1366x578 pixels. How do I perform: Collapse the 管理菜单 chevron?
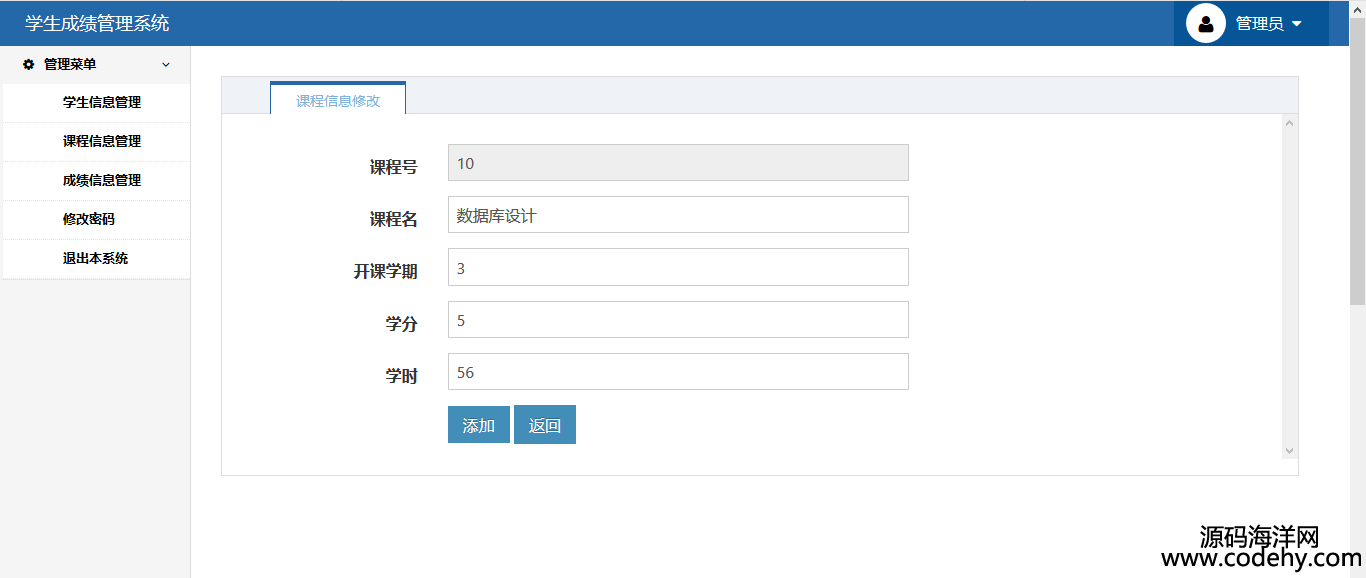click(166, 65)
